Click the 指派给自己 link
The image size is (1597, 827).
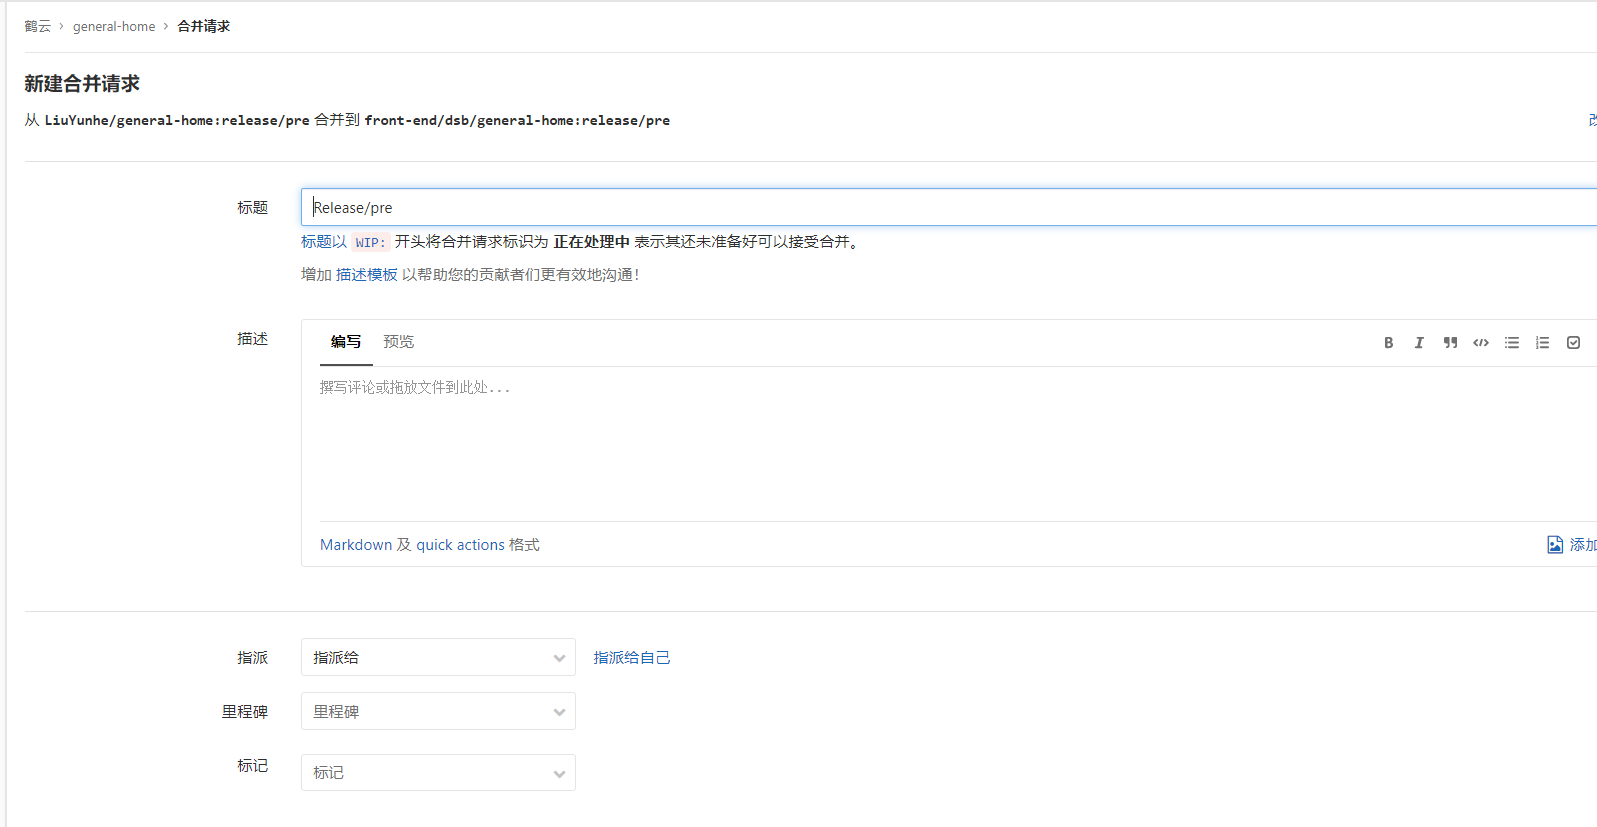[x=632, y=657]
